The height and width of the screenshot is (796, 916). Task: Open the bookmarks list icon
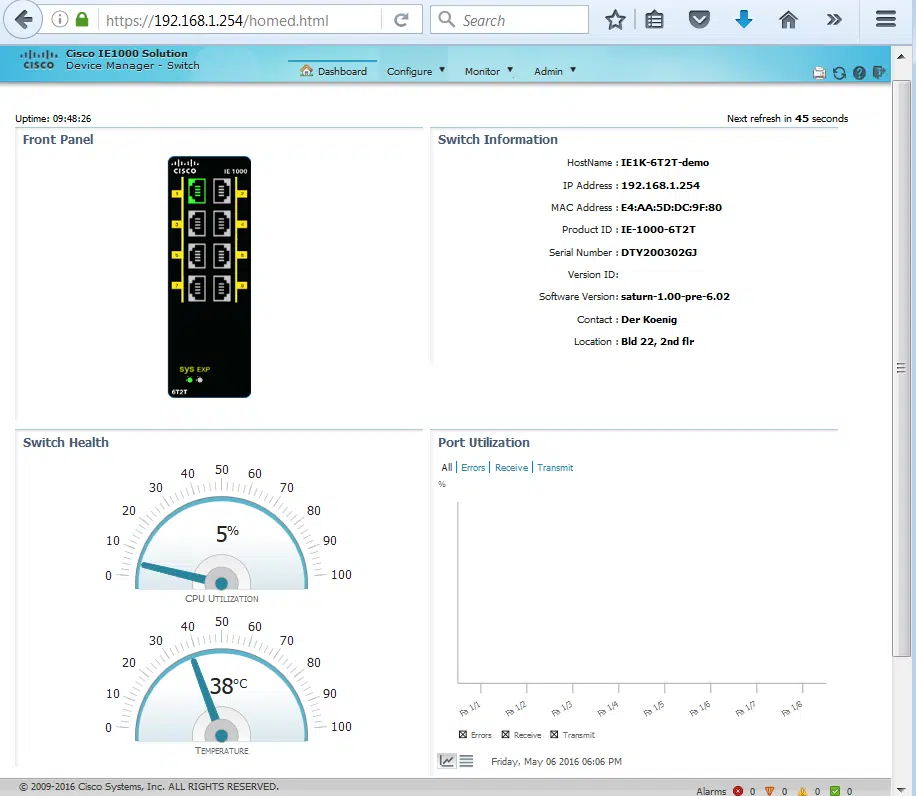tap(654, 20)
